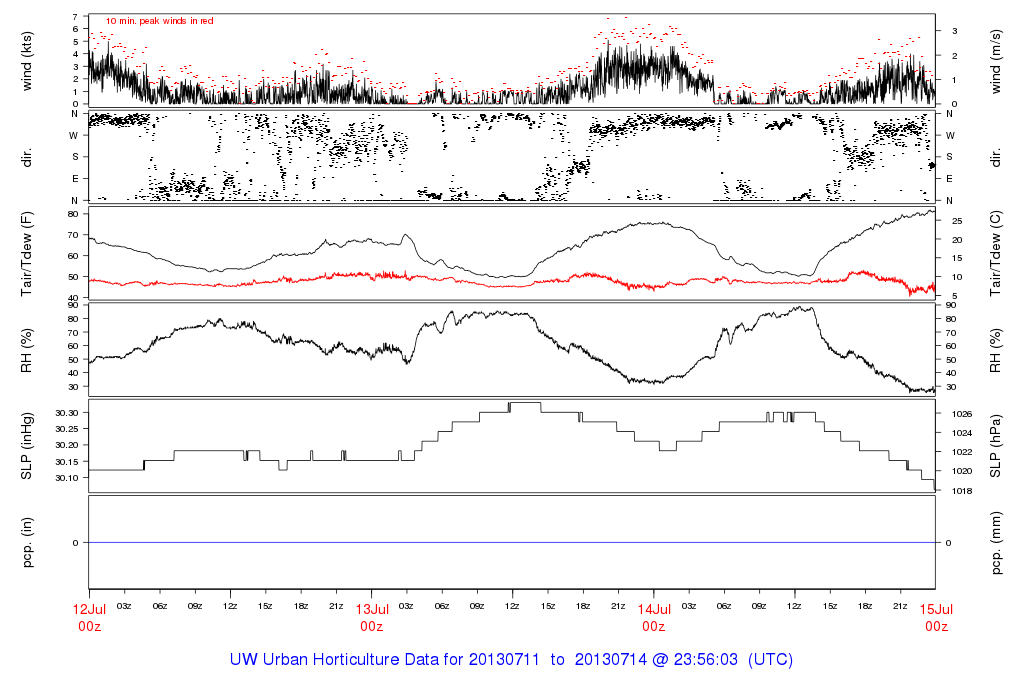Screen dimensions: 1024x700
Task: Select the "30.25" tick on SLP axis
Action: point(67,429)
